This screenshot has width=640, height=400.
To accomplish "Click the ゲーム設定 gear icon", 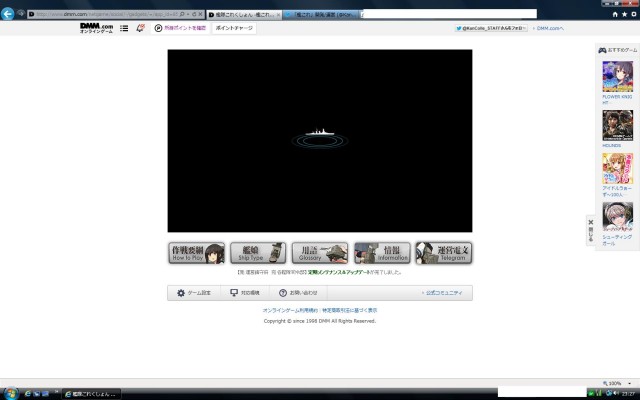I will click(x=181, y=293).
